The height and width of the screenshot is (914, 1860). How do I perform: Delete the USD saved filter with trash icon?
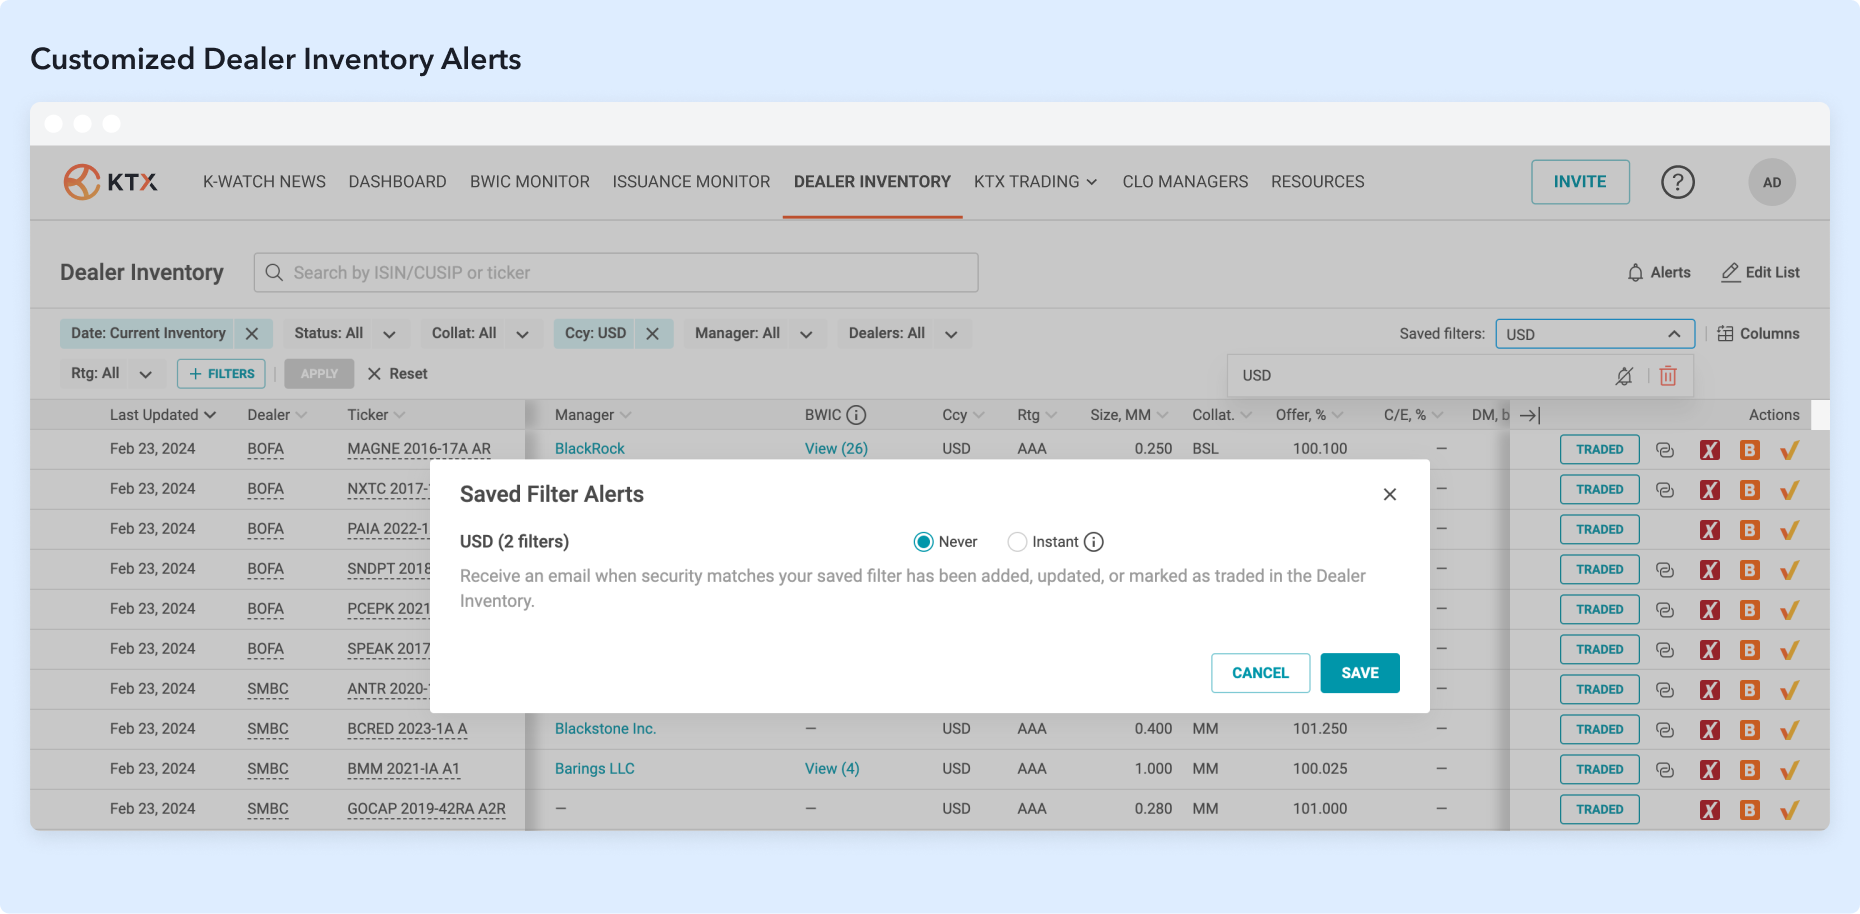1668,376
